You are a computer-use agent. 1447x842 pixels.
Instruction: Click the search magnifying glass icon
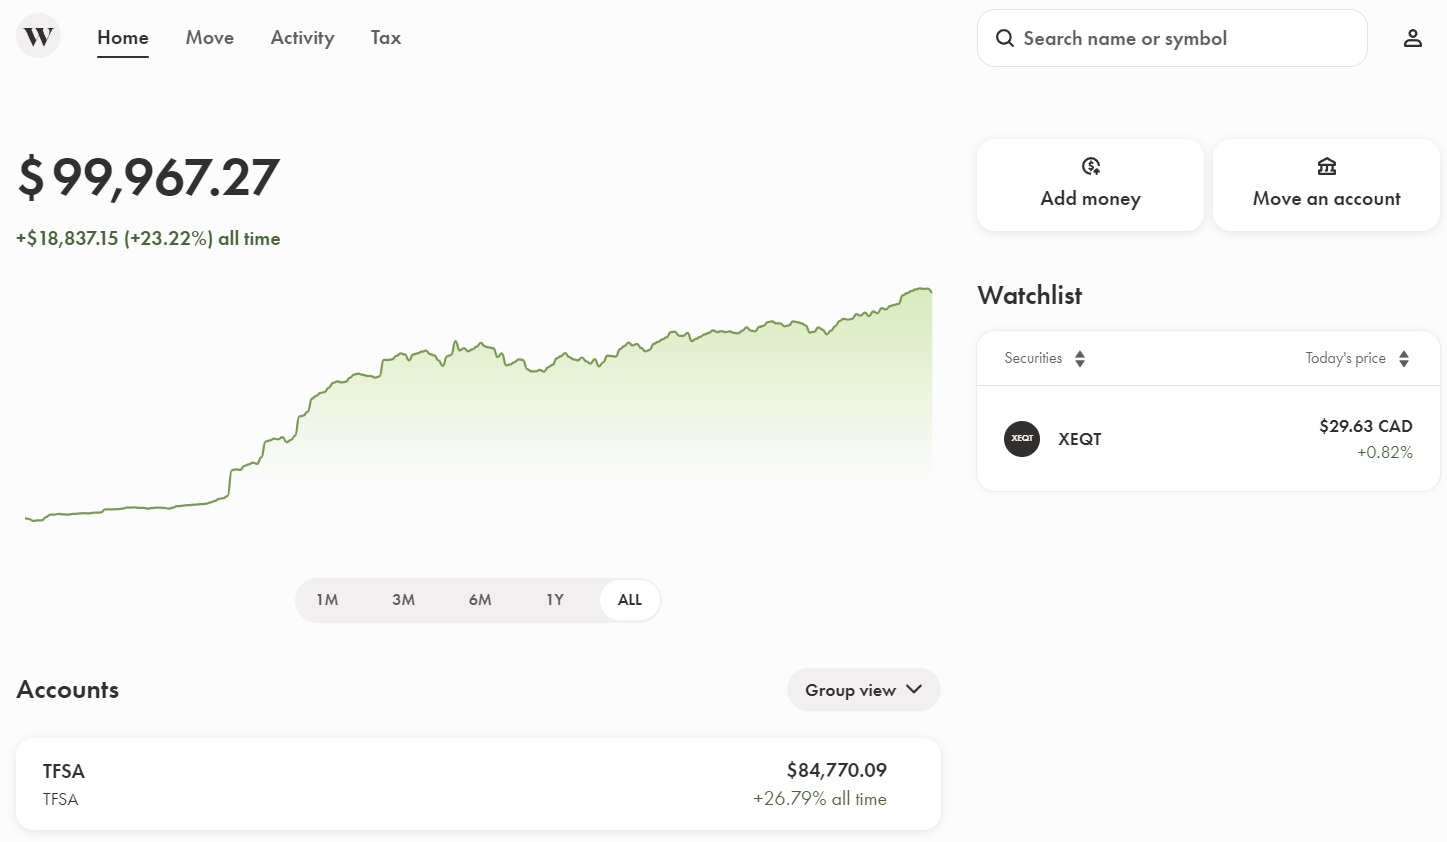pos(1005,37)
